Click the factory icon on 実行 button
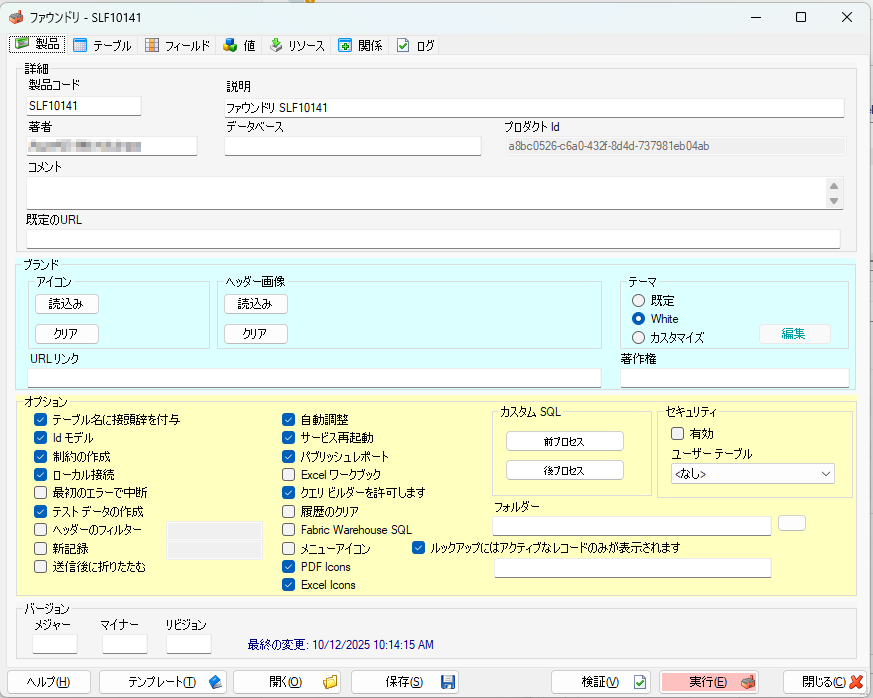The width and height of the screenshot is (873, 698). coord(748,682)
